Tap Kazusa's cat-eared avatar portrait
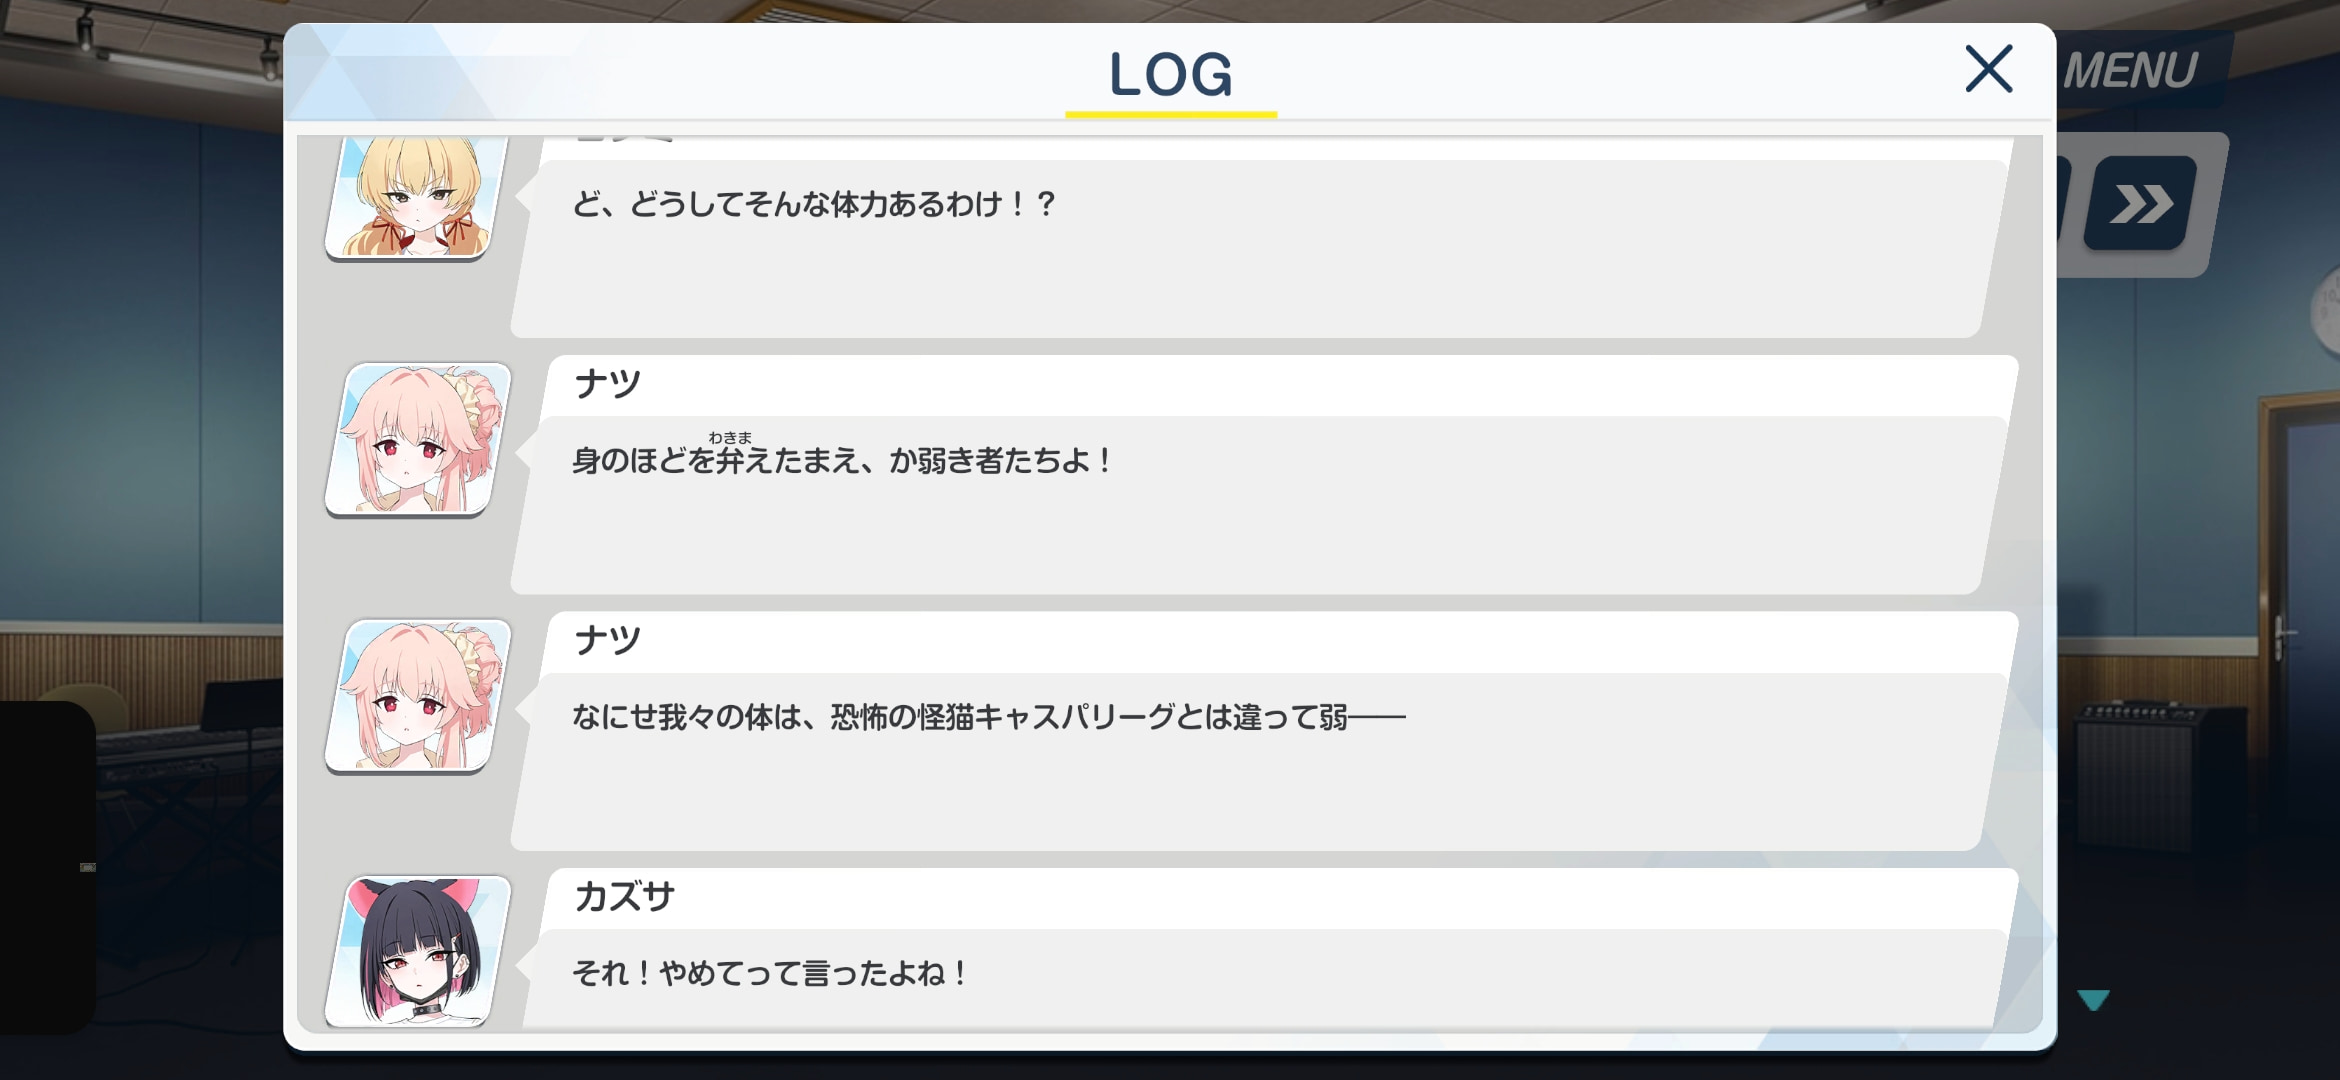 point(418,951)
